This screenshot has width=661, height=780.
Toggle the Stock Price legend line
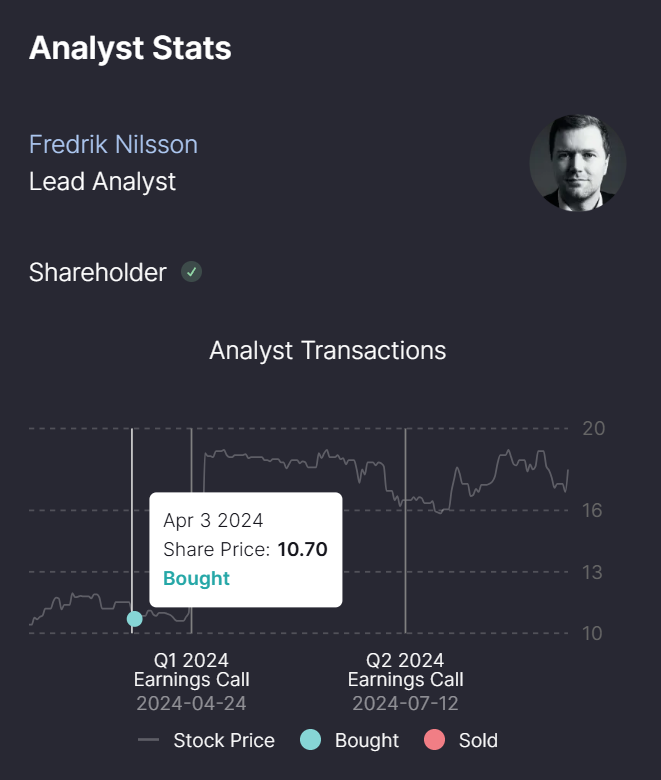coord(148,740)
